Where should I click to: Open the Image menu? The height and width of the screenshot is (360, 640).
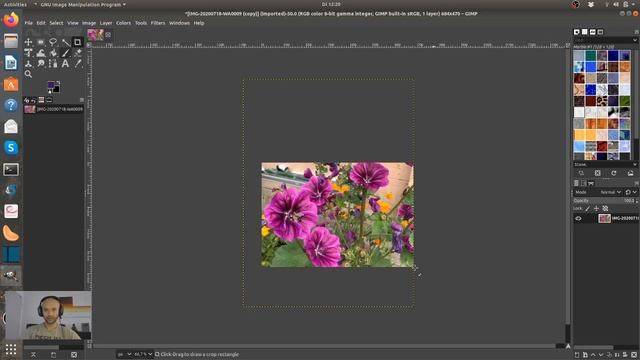(x=89, y=23)
